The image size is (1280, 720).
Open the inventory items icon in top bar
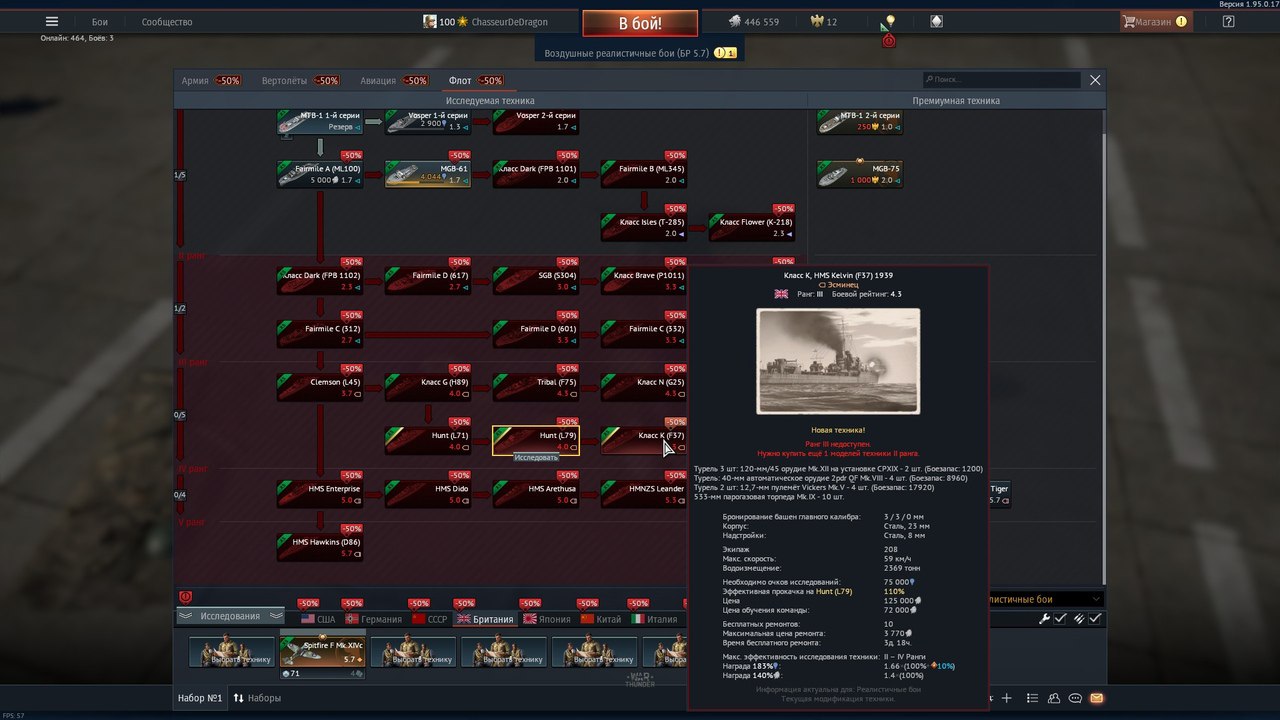(937, 21)
